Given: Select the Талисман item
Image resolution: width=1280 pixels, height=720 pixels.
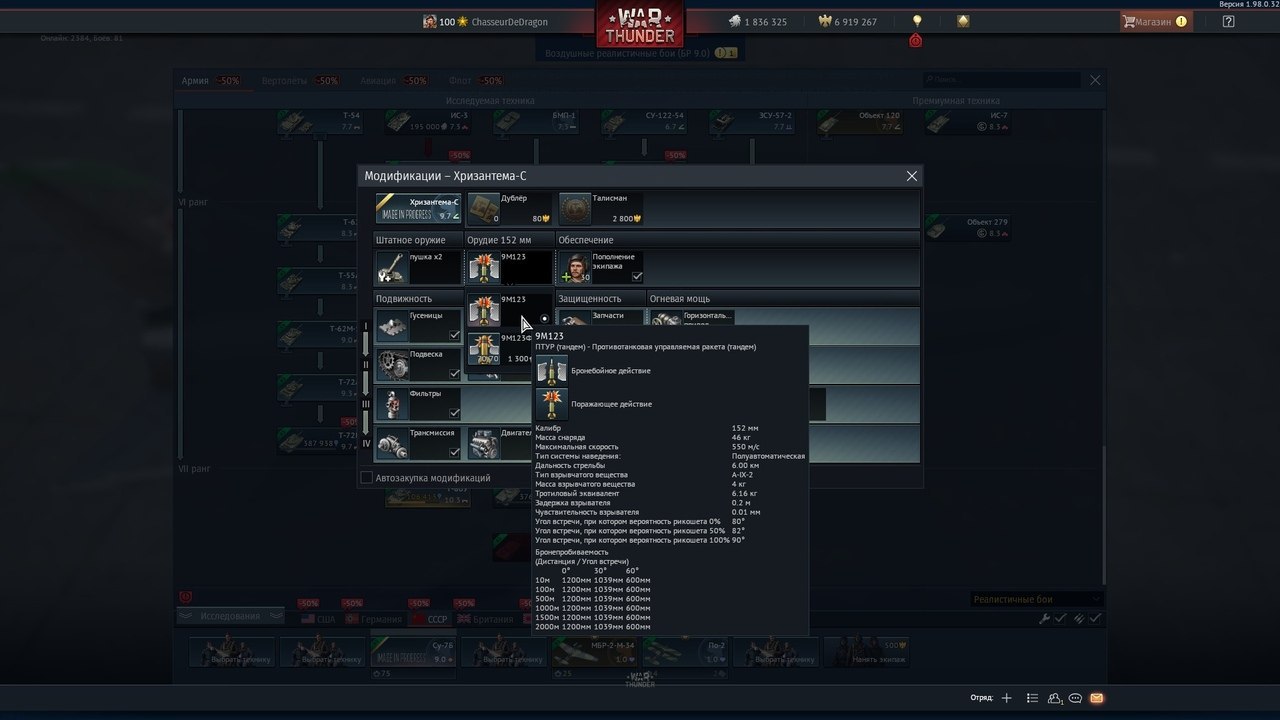Looking at the screenshot, I should pos(601,209).
